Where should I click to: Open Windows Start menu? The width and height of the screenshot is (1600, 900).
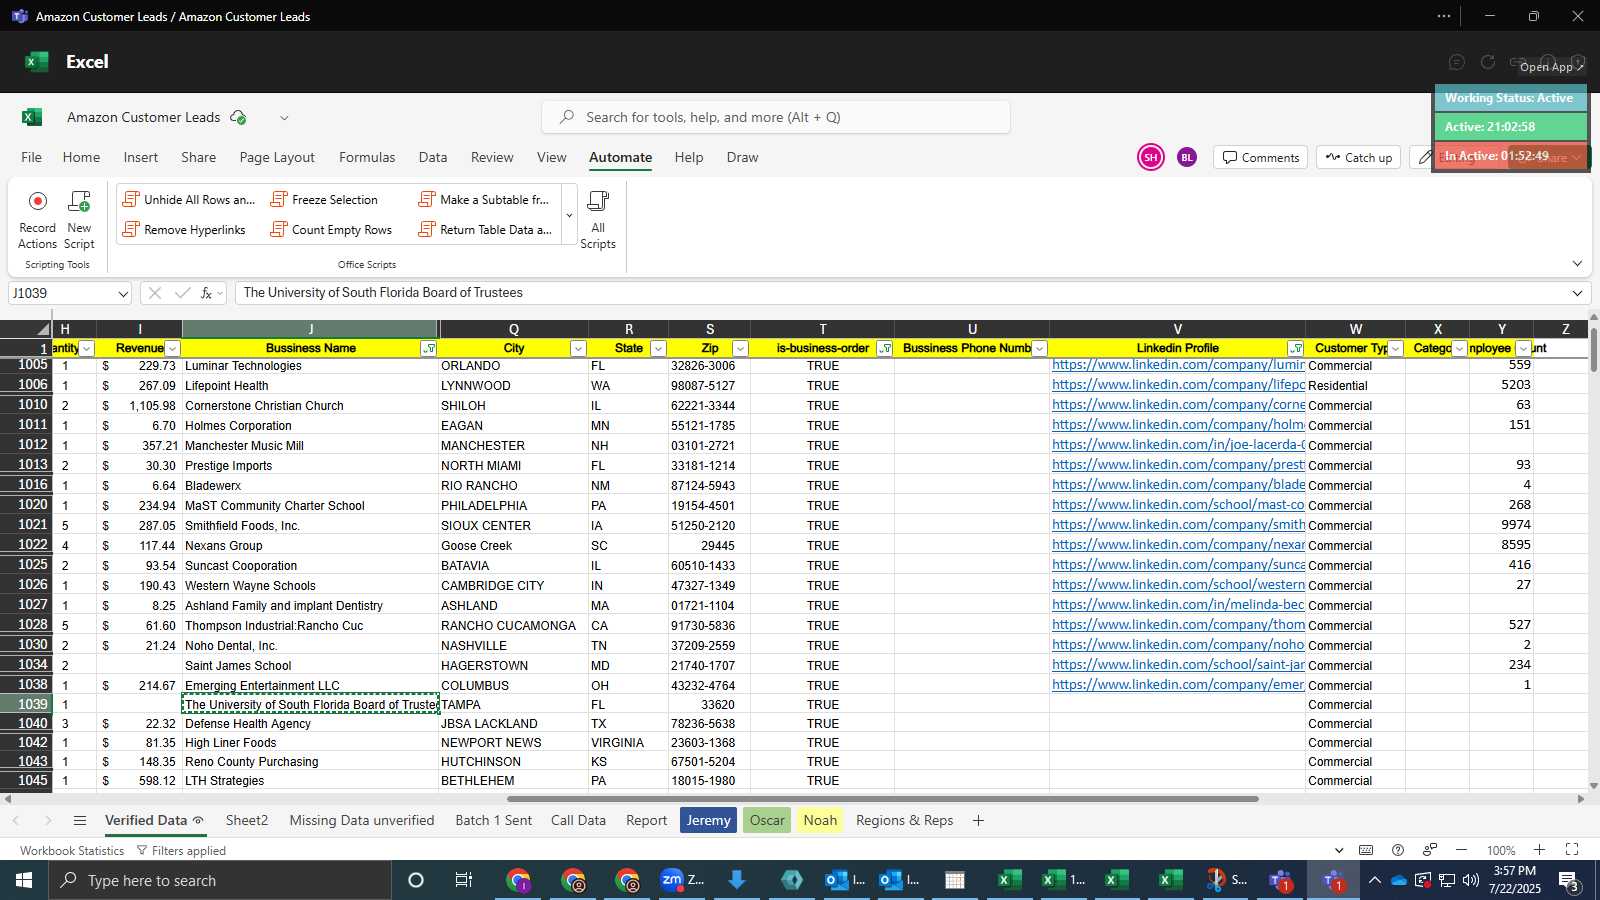coord(24,880)
